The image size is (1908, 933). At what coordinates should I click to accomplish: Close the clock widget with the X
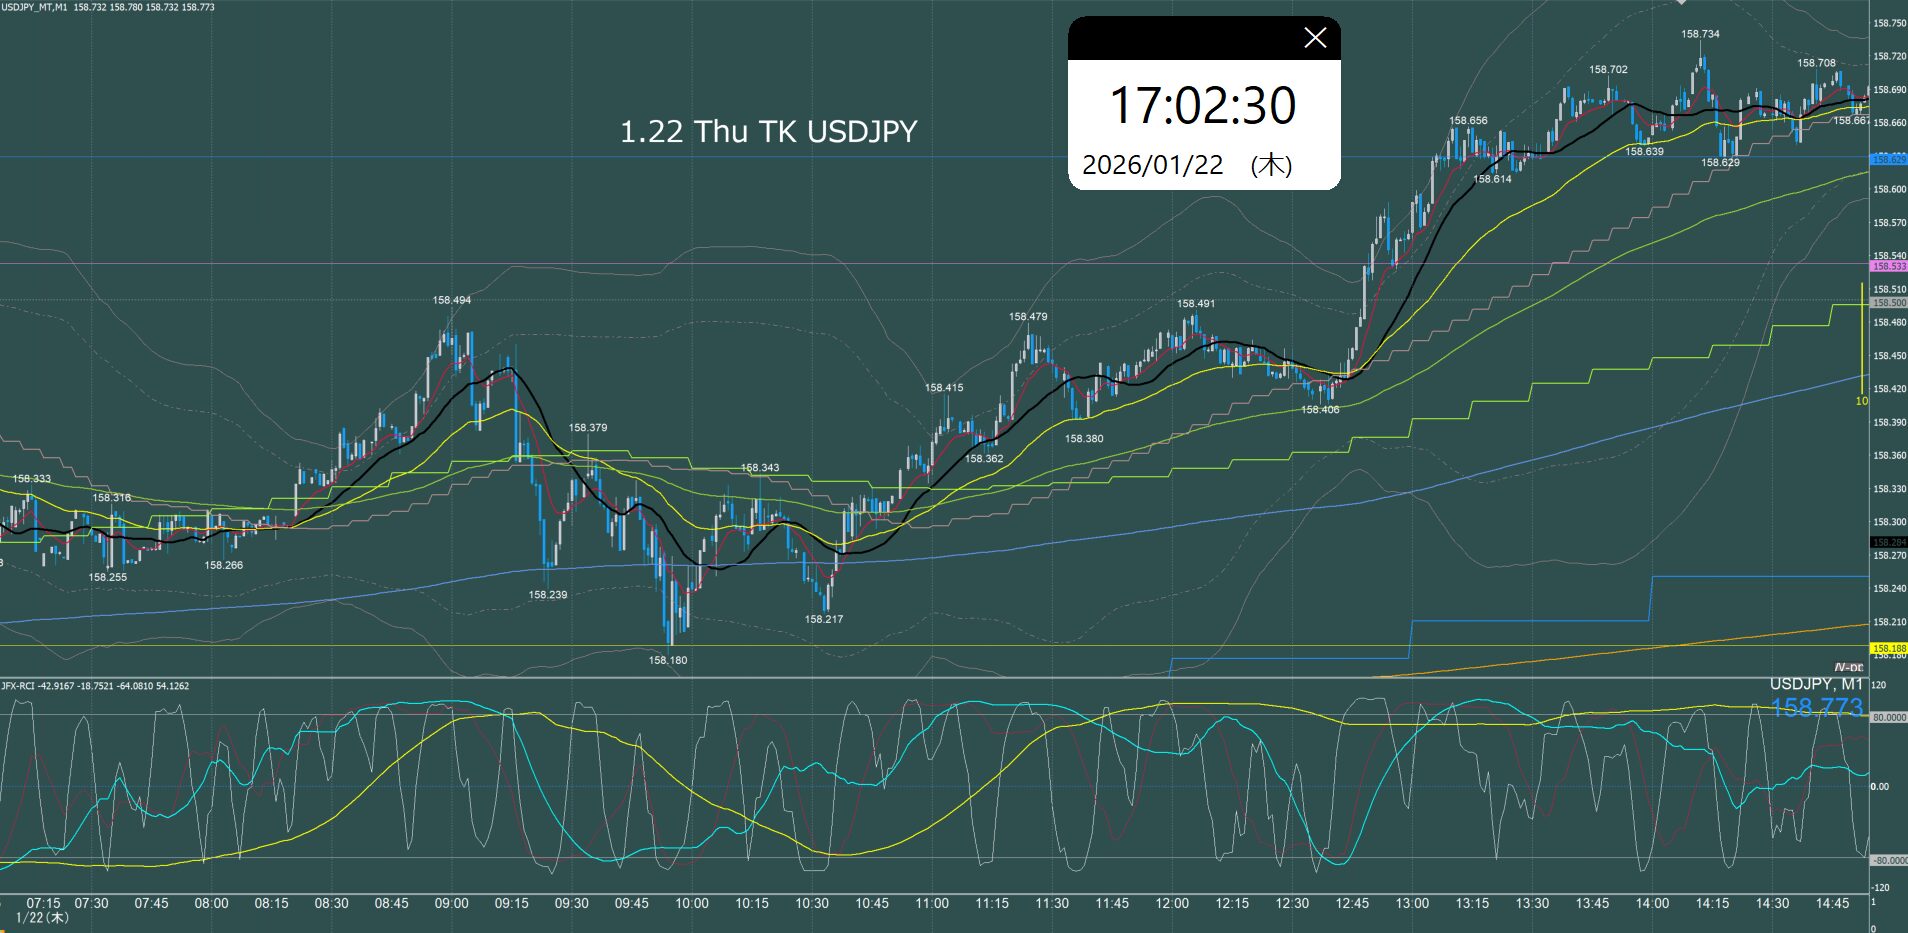(1315, 38)
